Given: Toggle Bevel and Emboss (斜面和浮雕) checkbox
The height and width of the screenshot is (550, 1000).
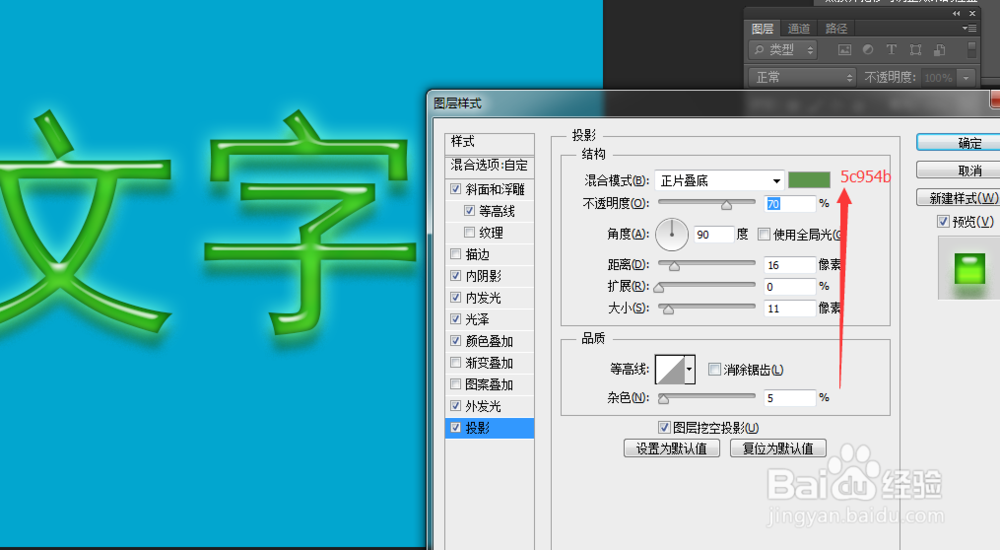Looking at the screenshot, I should [455, 189].
